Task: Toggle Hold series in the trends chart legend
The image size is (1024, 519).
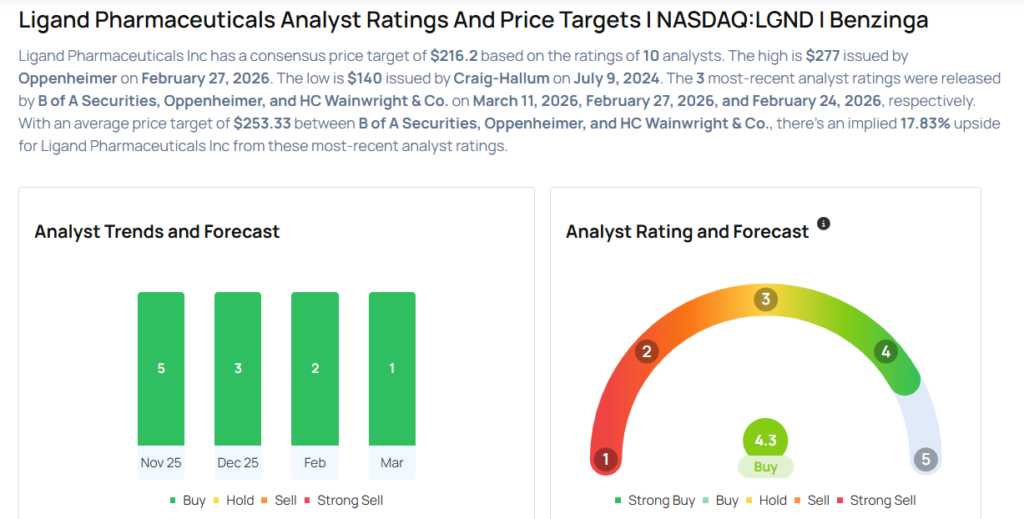Action: 234,500
